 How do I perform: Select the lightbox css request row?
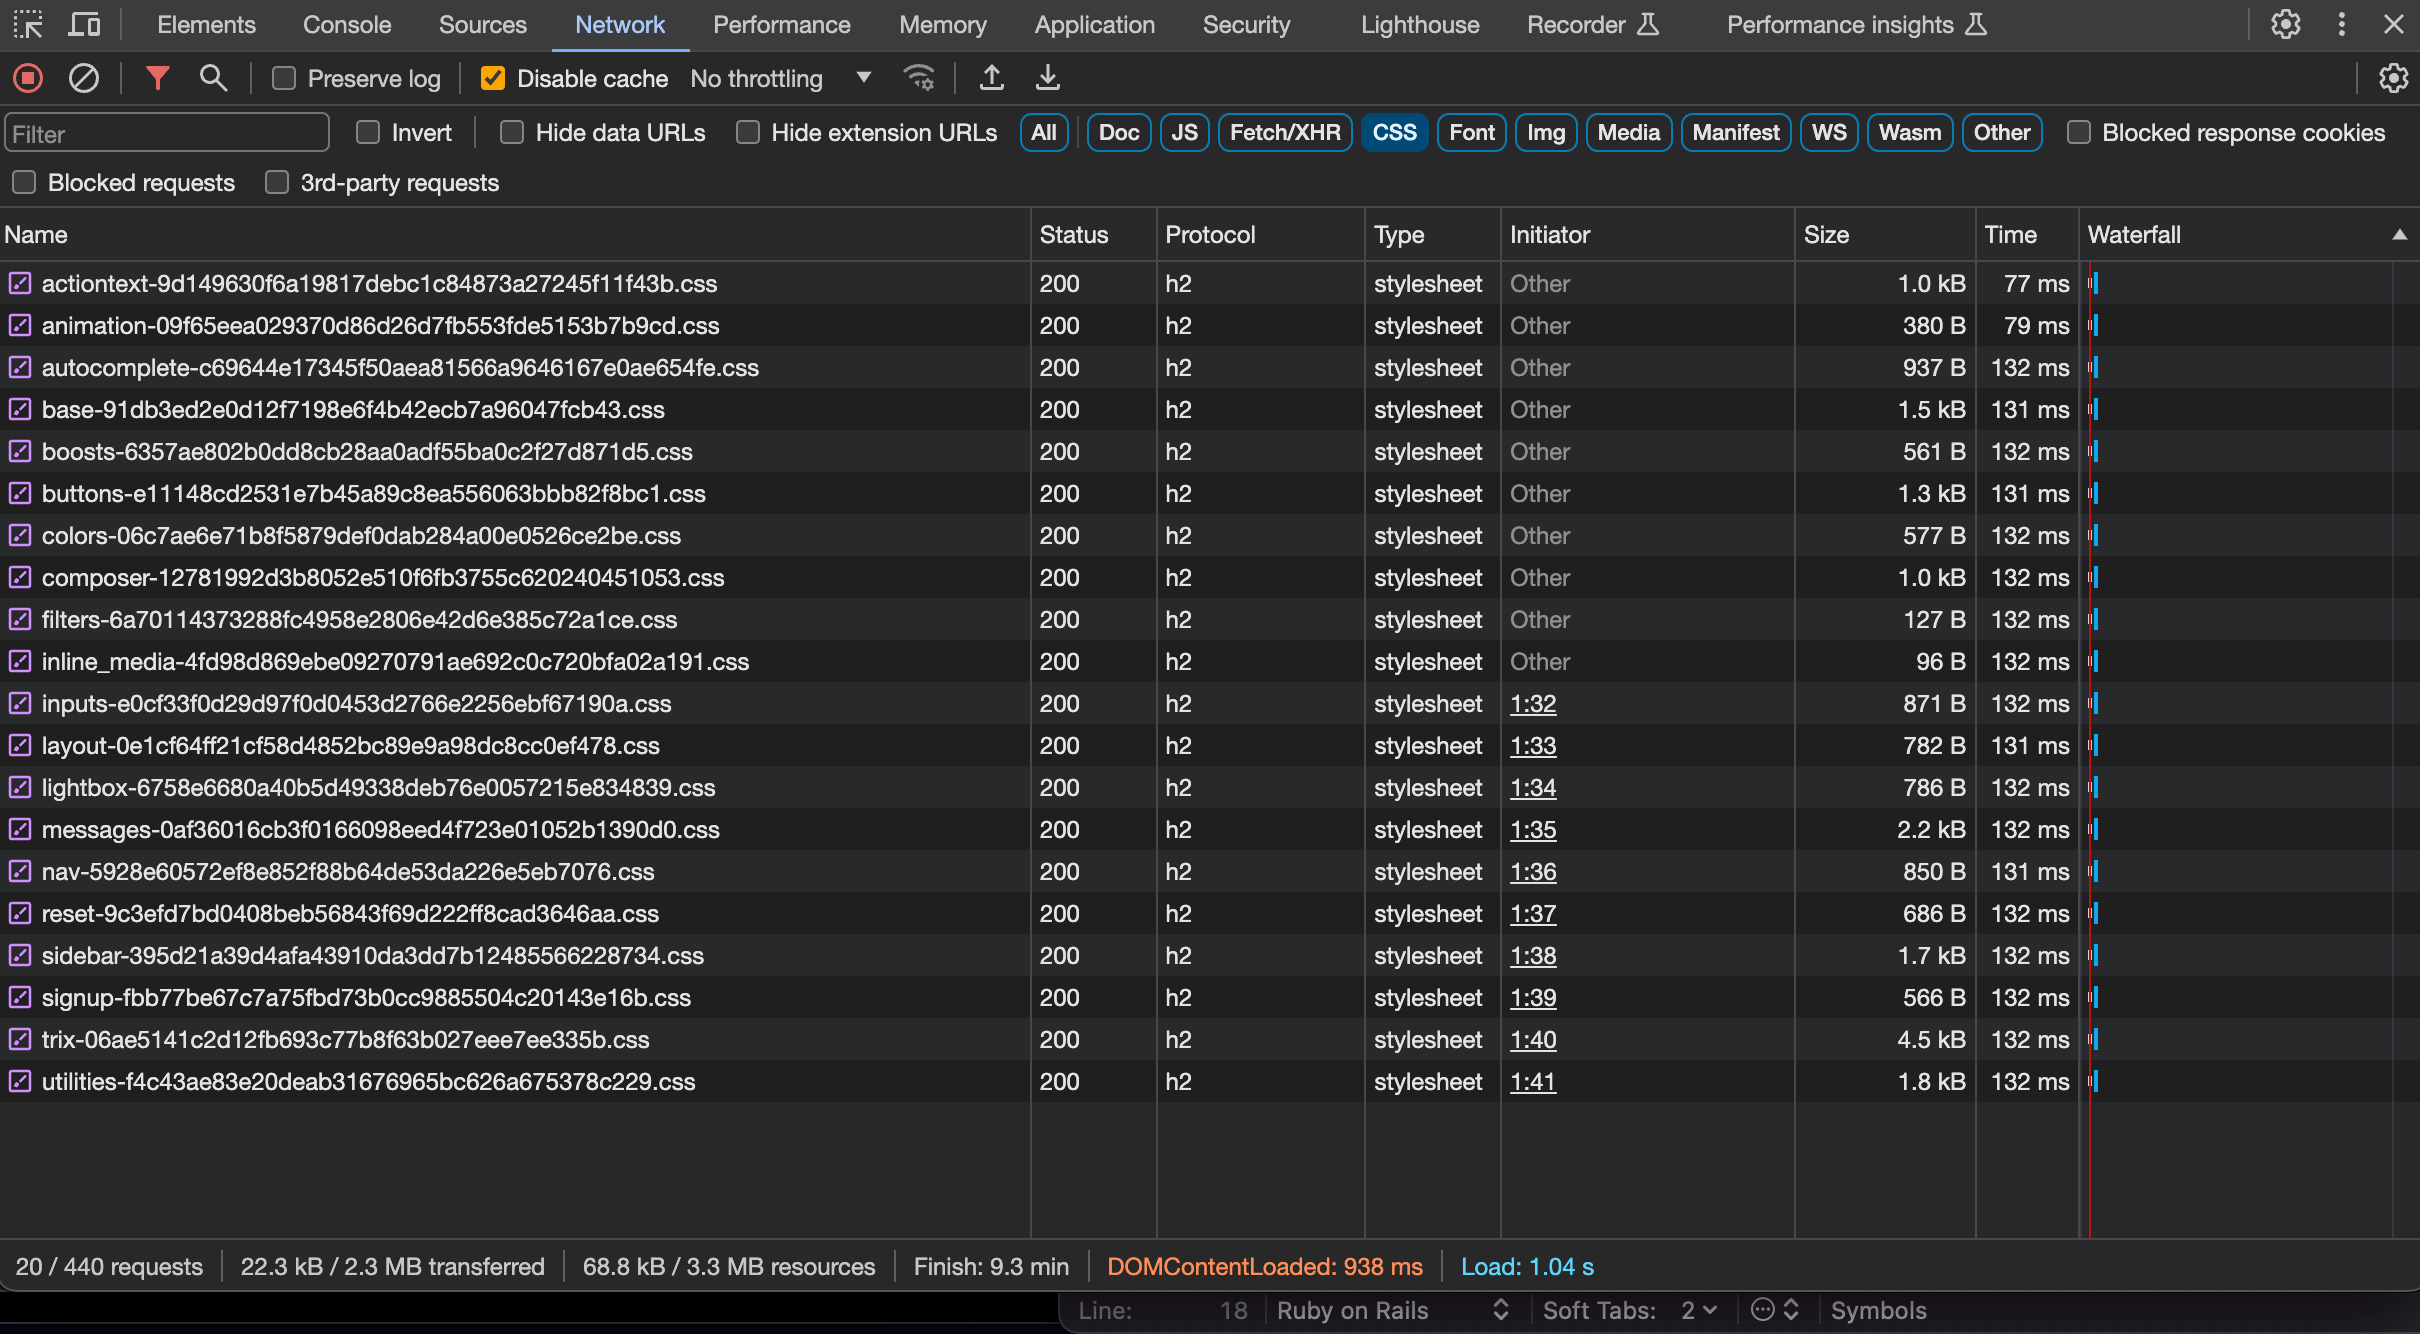(1210, 787)
